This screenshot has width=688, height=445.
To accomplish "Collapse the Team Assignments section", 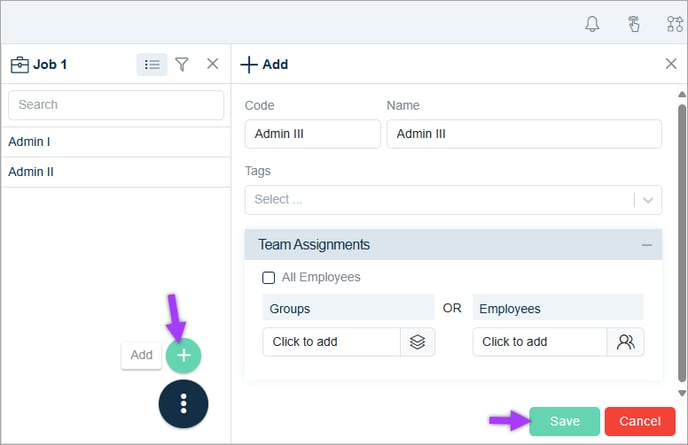I will tap(647, 245).
